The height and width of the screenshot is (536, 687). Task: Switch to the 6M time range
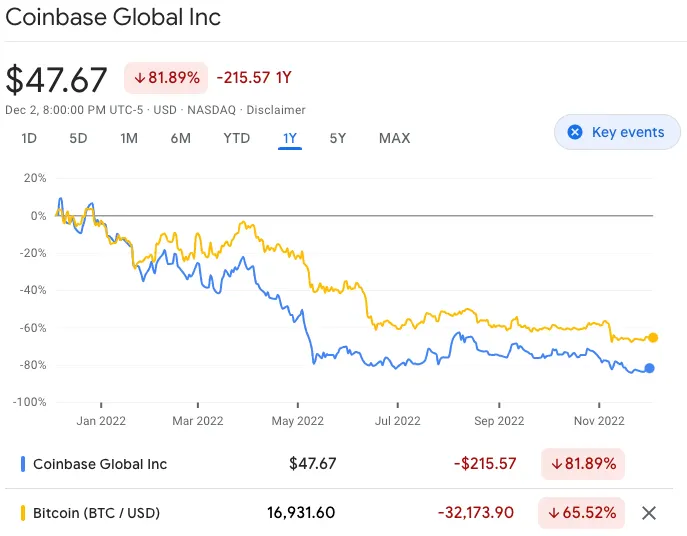coord(181,138)
